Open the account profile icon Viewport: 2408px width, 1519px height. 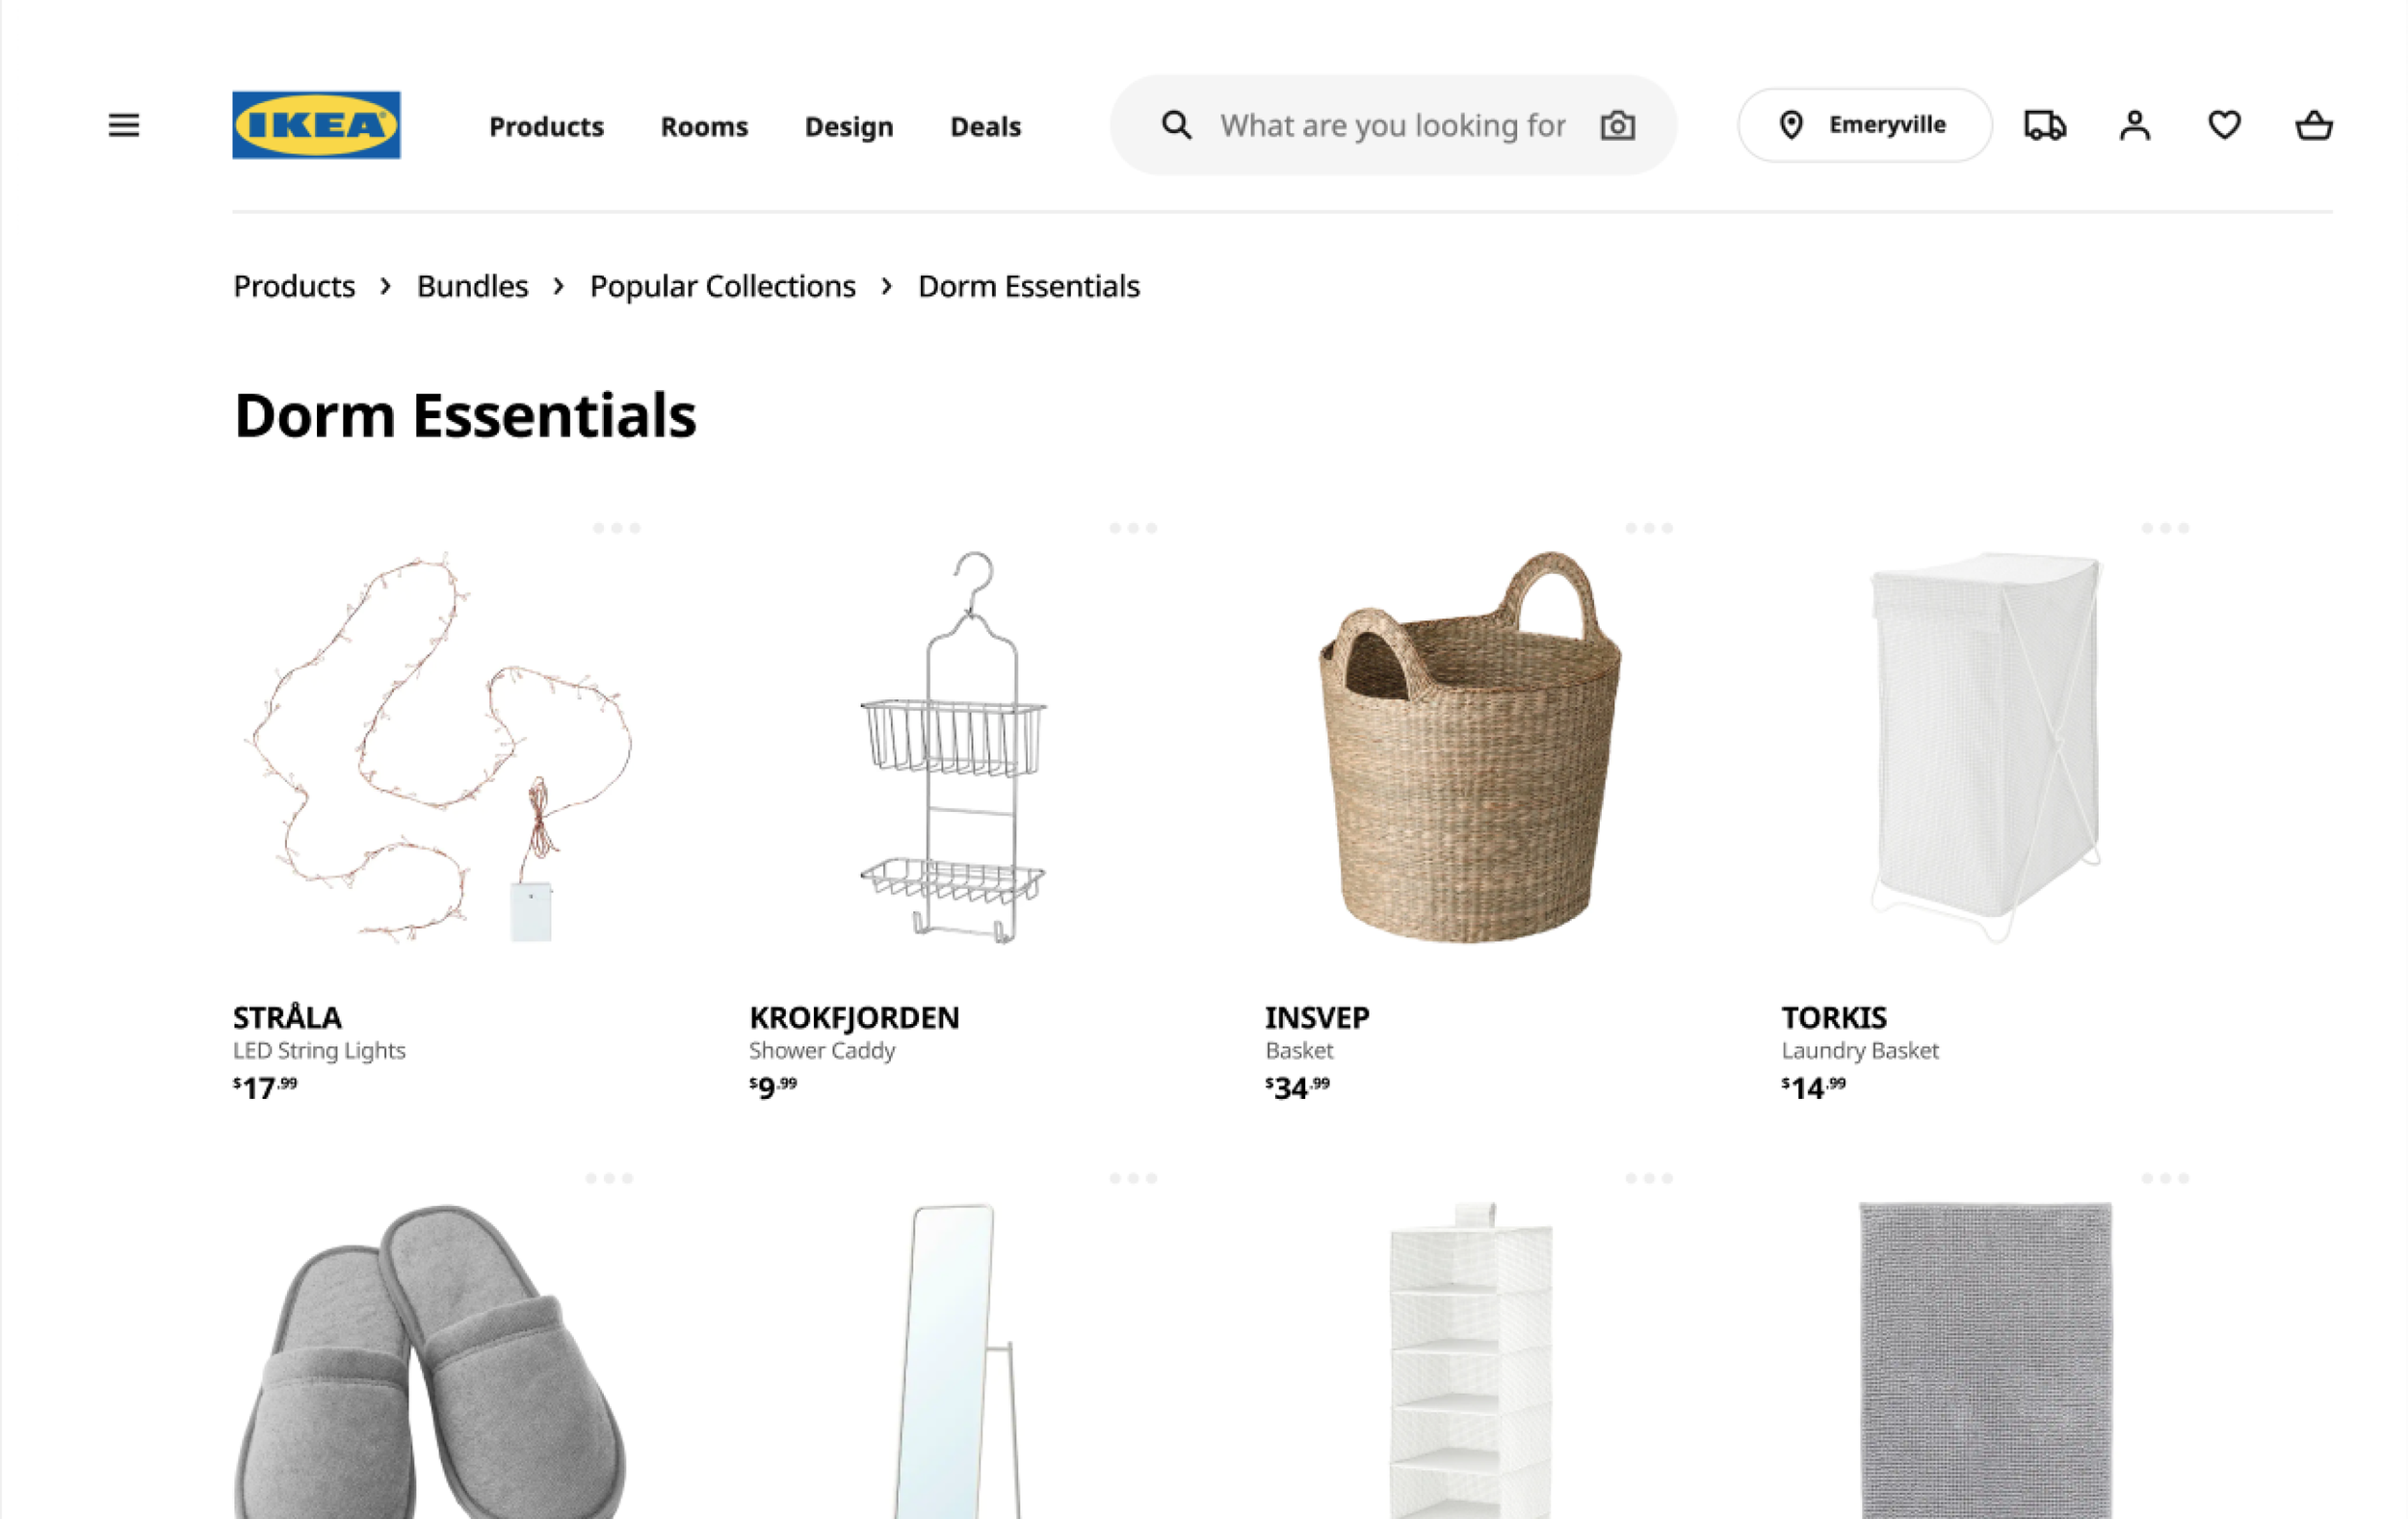point(2134,126)
